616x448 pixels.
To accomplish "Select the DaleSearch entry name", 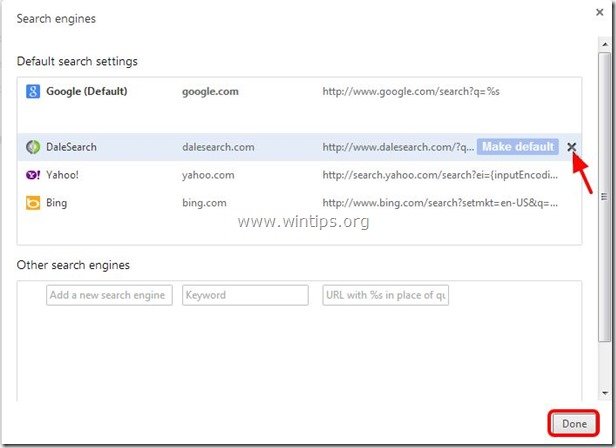I will tap(71, 147).
